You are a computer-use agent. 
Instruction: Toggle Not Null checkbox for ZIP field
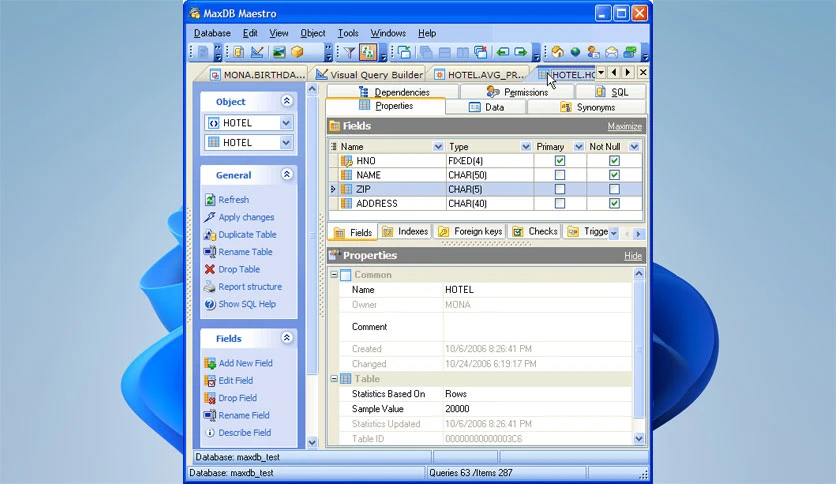614,189
